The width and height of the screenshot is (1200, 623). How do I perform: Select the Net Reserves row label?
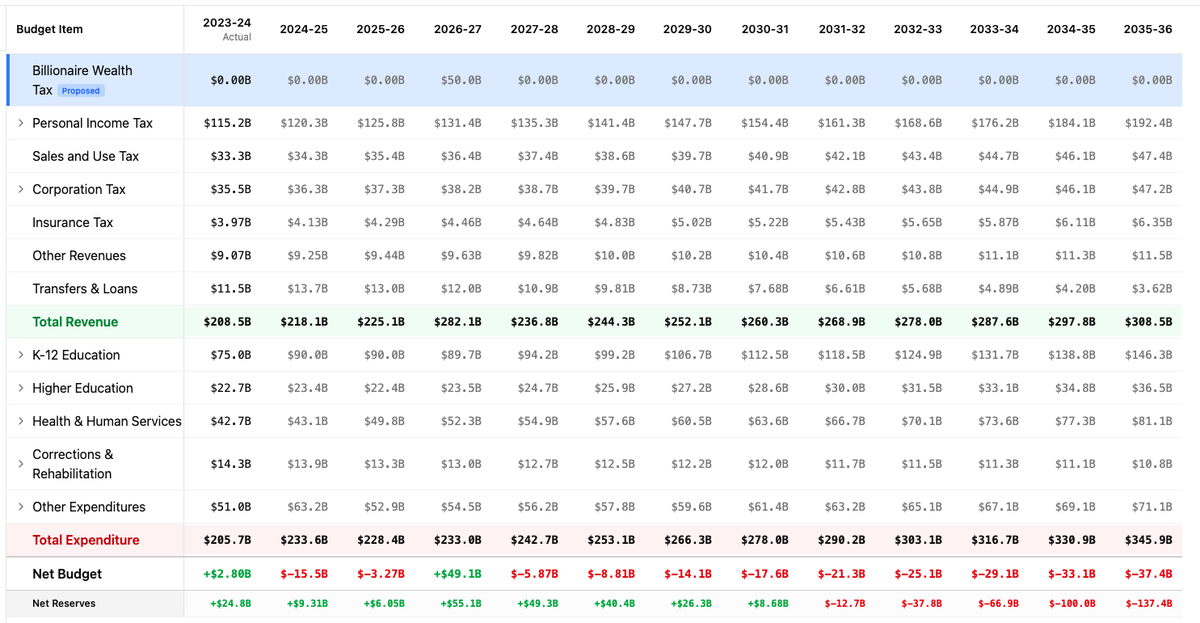65,603
